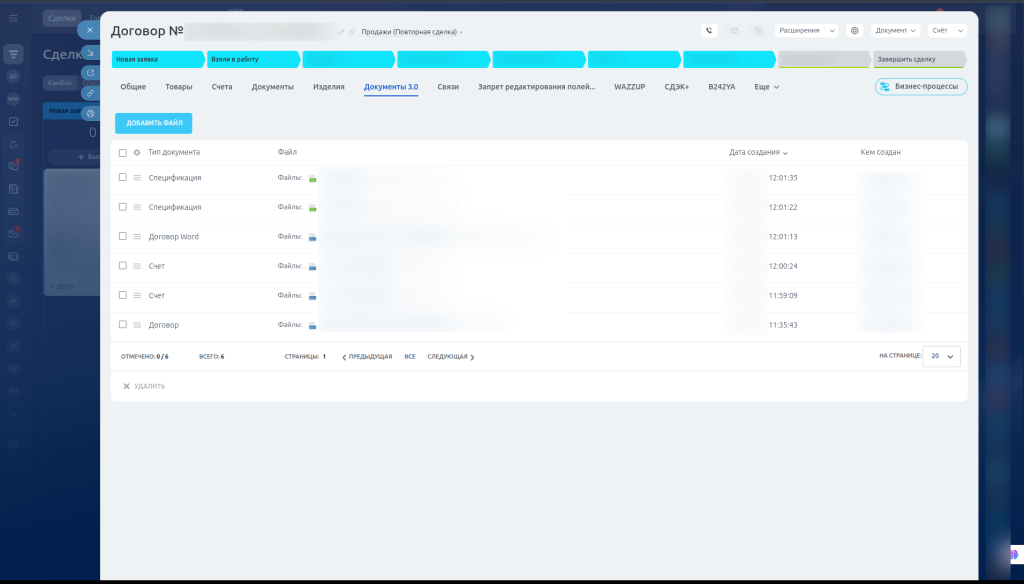Click the green file icon in first Спецификация row

[x=312, y=178]
